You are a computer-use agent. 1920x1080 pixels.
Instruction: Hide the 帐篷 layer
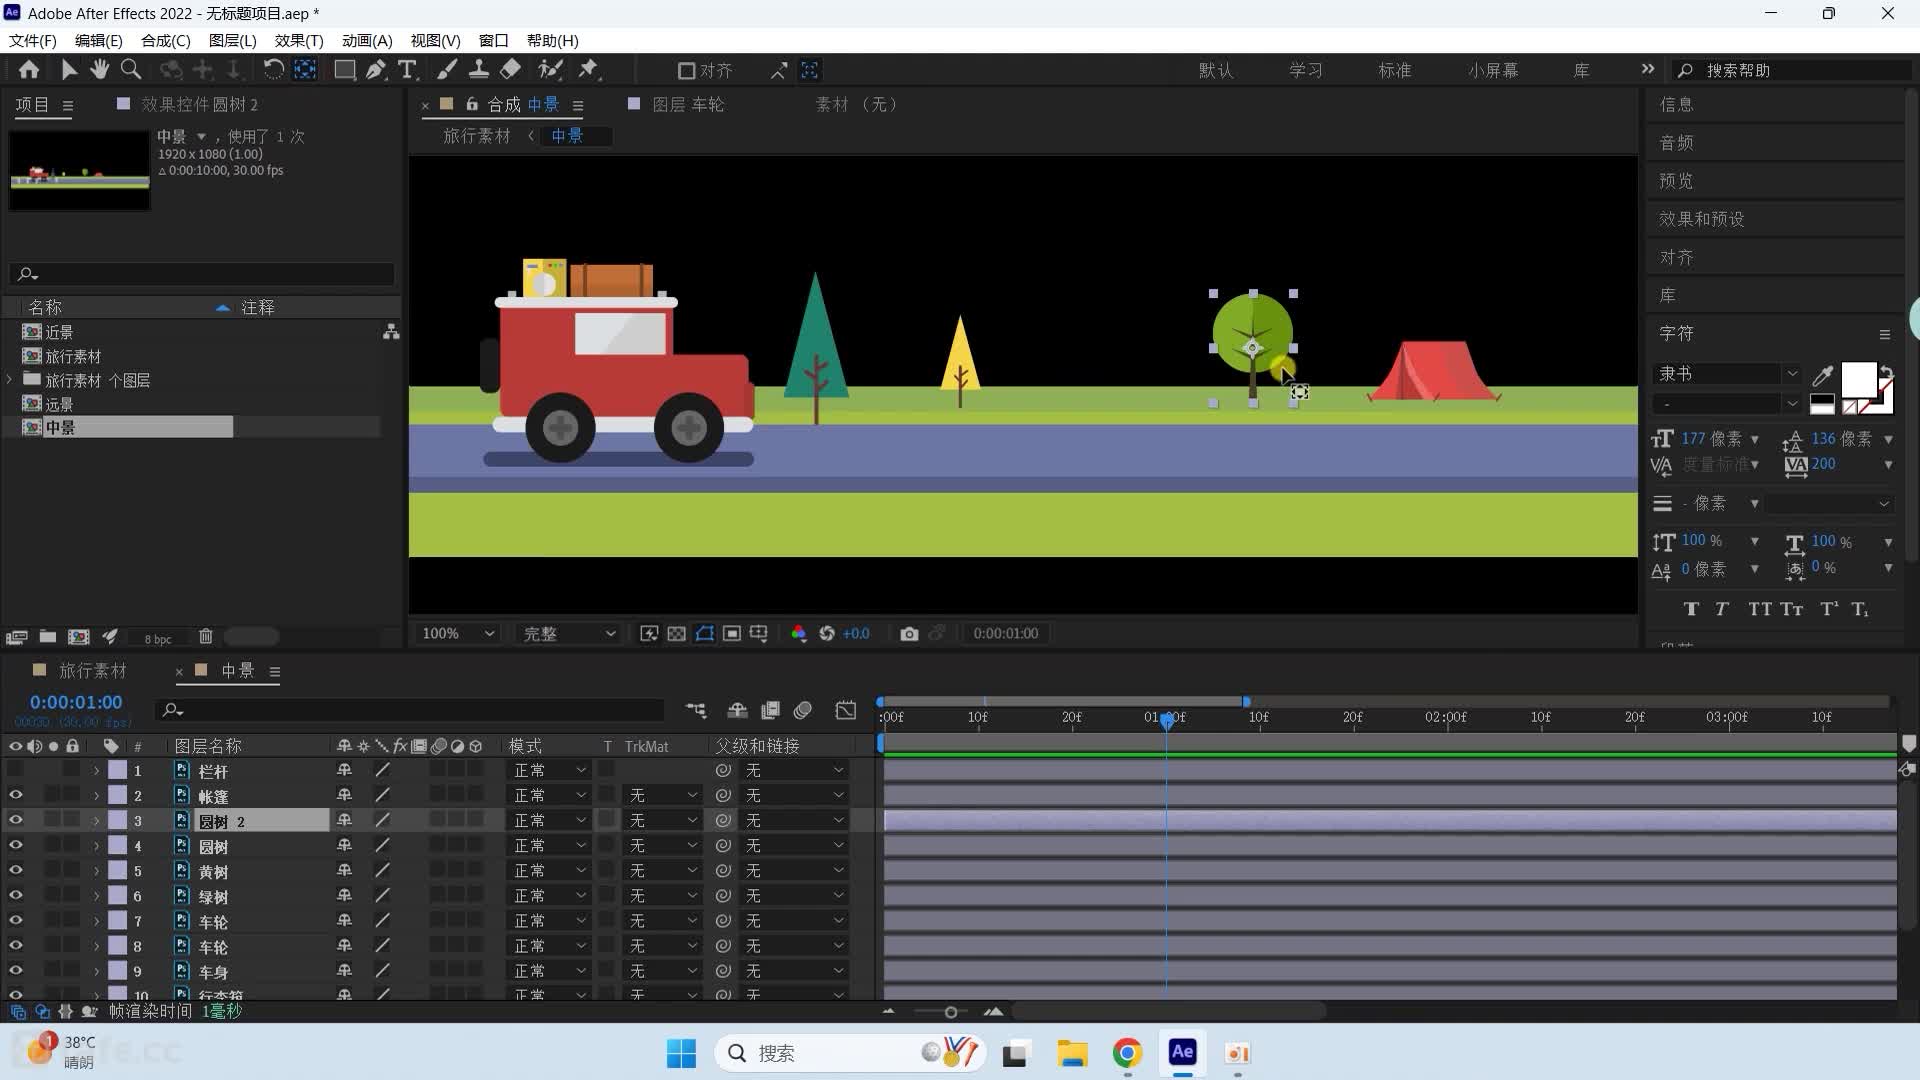15,795
